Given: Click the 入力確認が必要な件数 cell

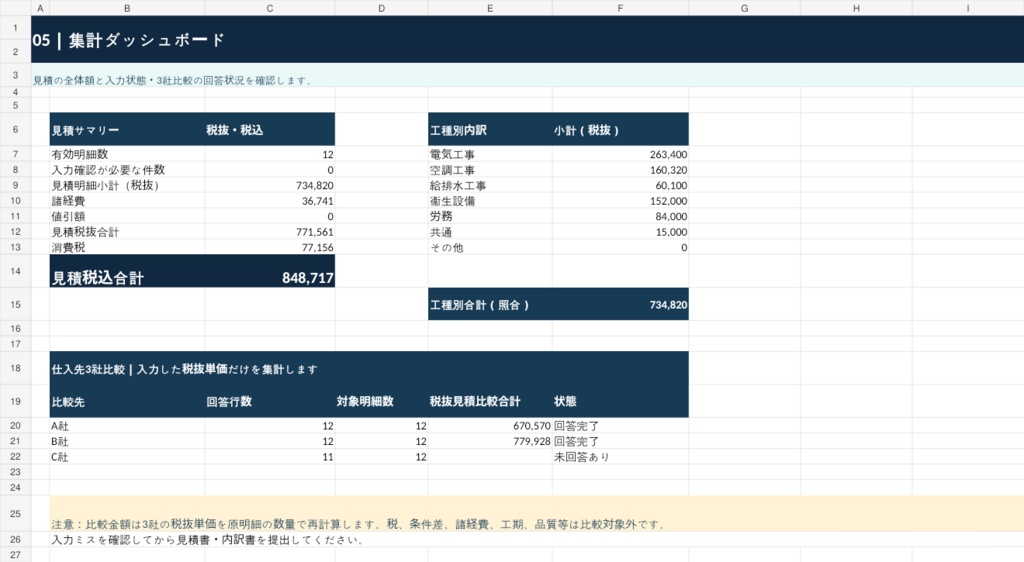Looking at the screenshot, I should click(127, 170).
